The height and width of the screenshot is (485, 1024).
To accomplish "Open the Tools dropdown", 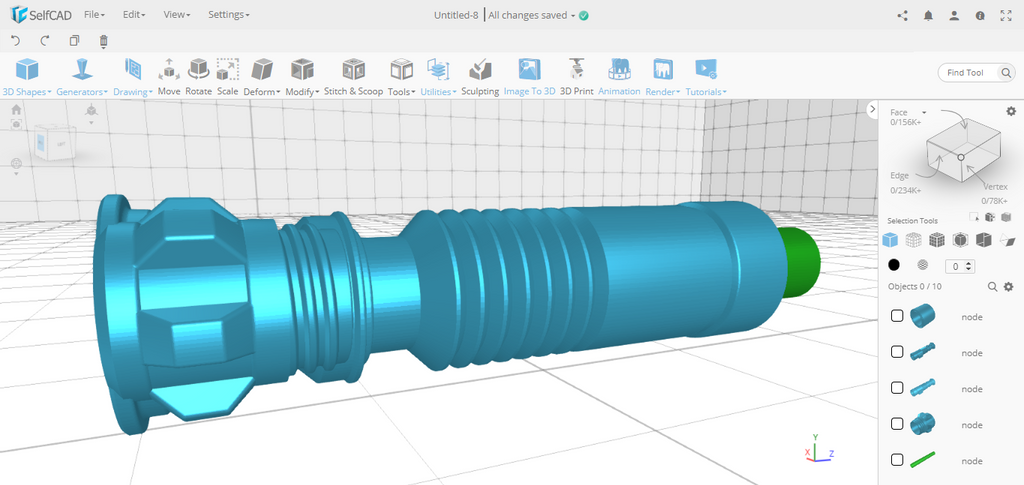I will [x=402, y=78].
